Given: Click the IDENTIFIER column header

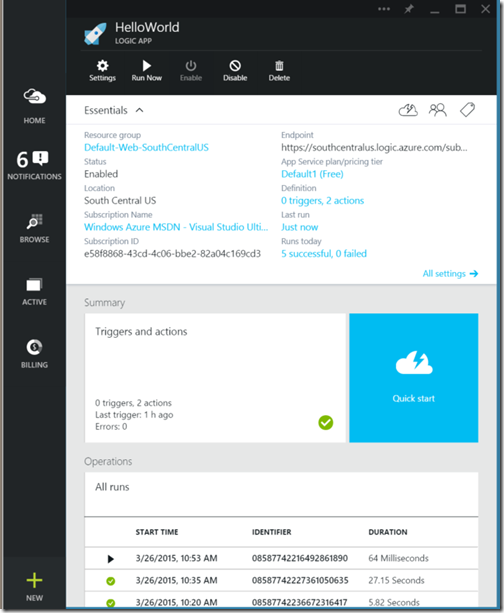Looking at the screenshot, I should click(271, 532).
